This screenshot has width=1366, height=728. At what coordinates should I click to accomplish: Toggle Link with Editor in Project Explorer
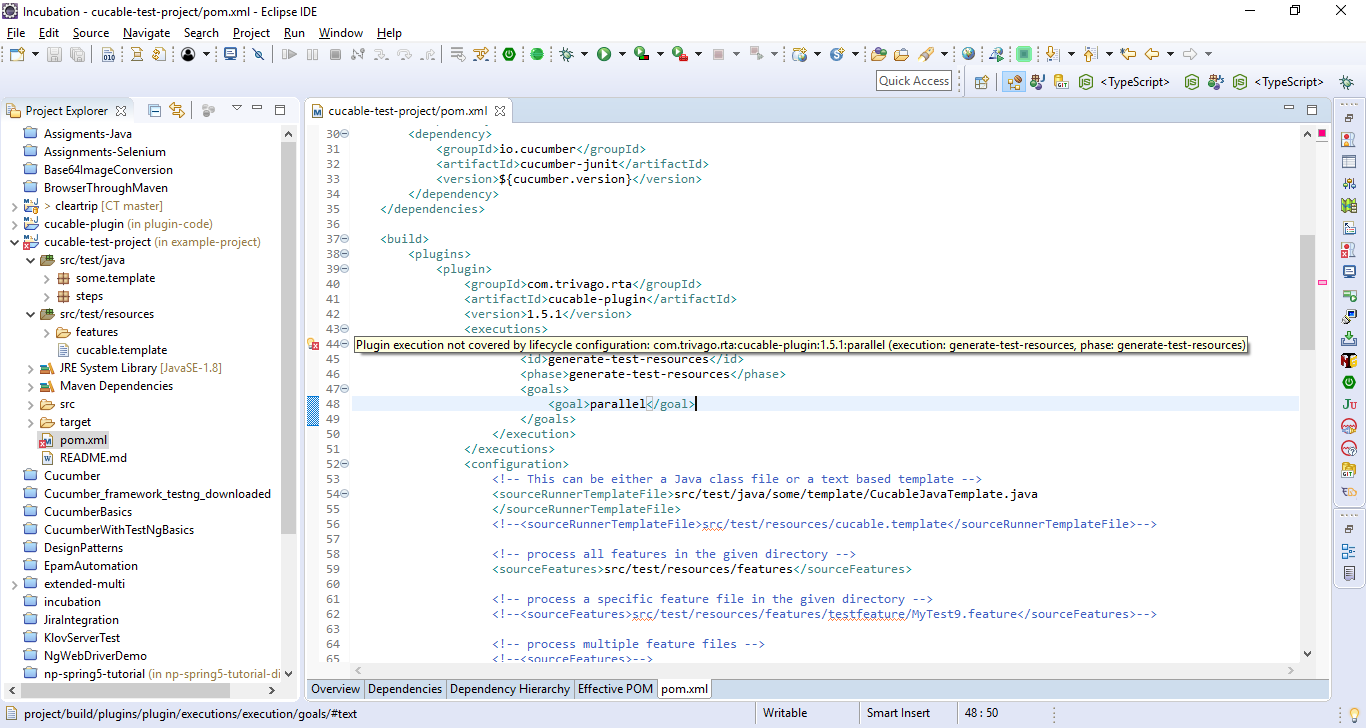point(177,110)
